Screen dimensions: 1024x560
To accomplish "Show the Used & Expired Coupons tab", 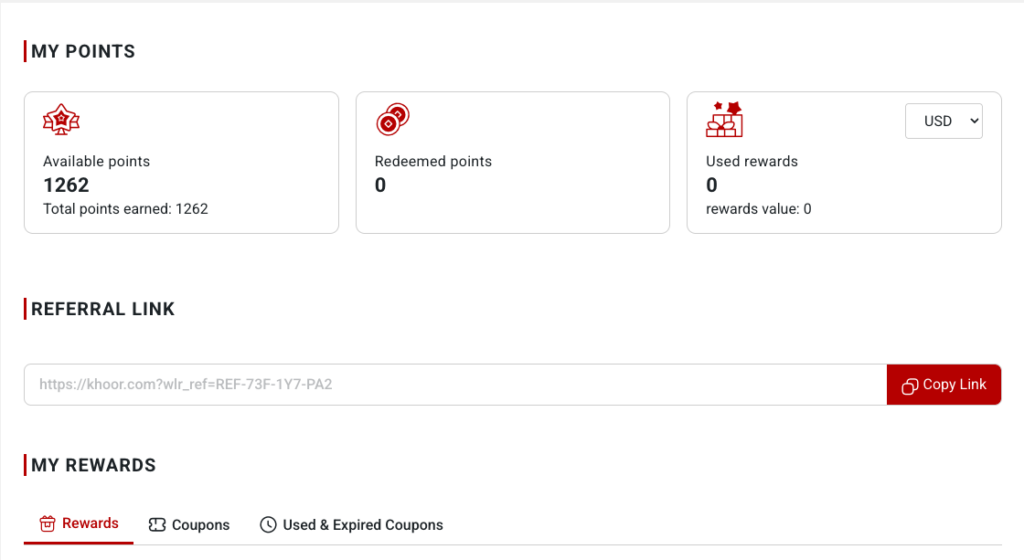I will tap(351, 525).
